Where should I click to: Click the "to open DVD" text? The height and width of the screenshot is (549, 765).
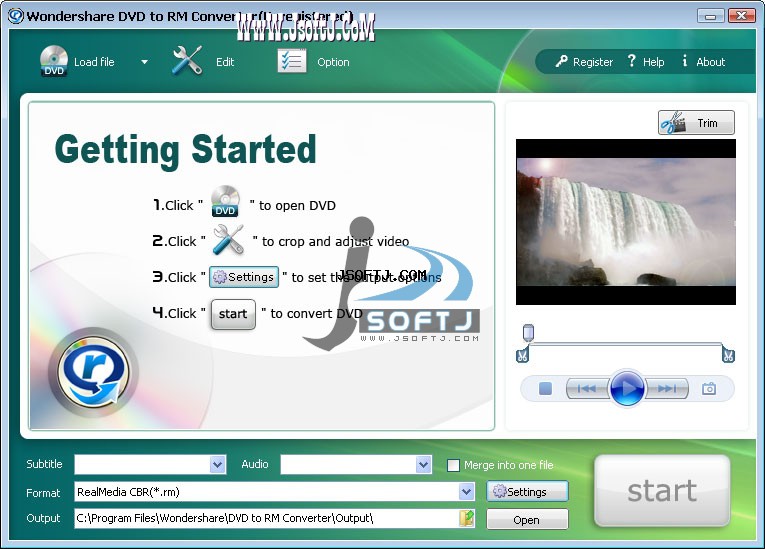click(x=297, y=205)
